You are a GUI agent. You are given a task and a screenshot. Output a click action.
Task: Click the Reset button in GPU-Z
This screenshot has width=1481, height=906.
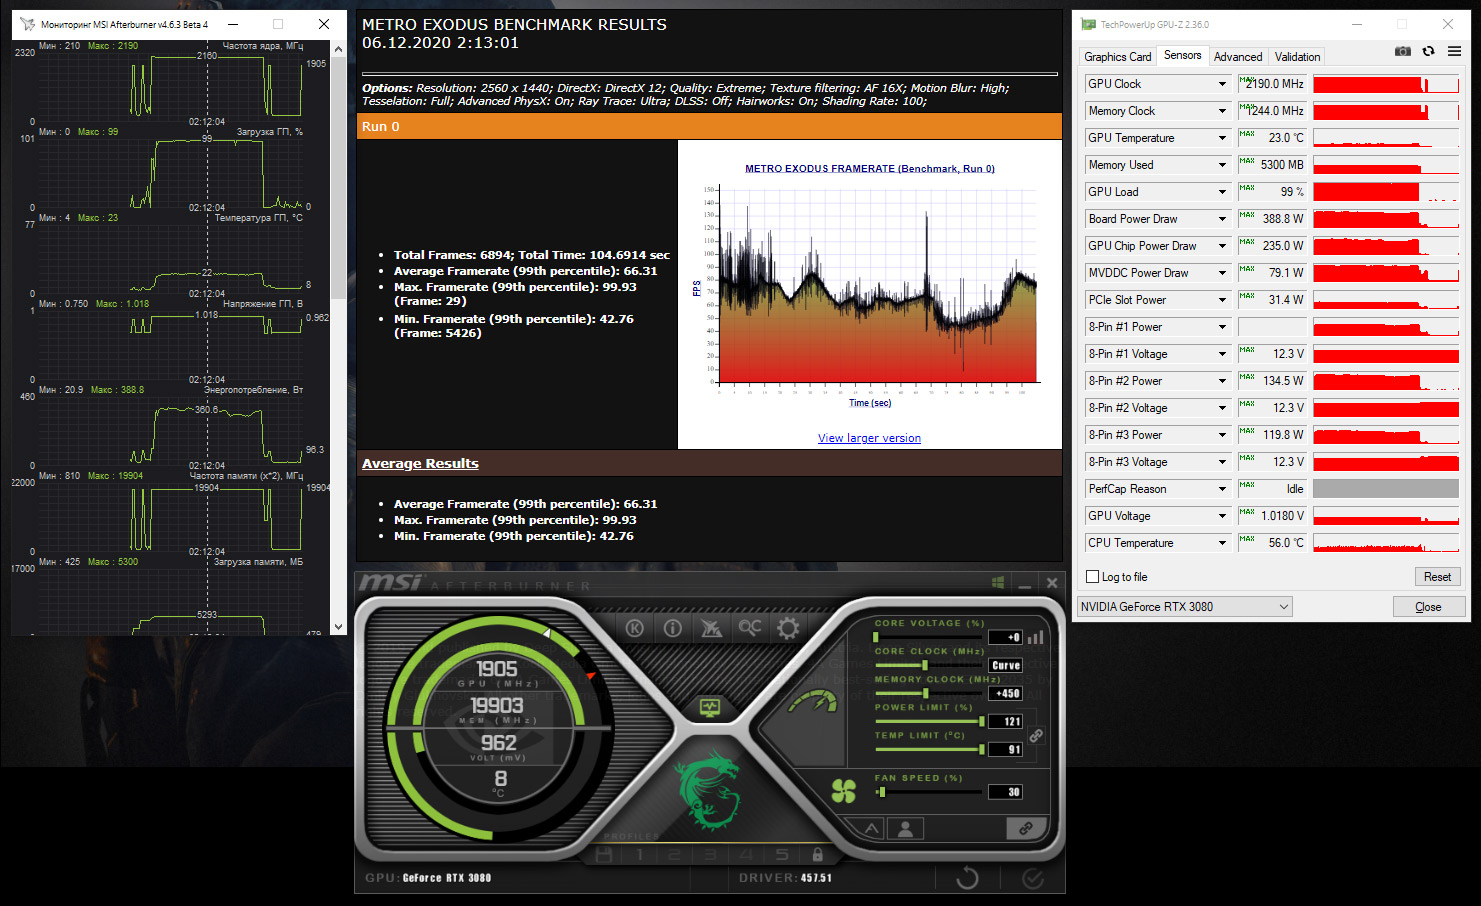[1437, 577]
